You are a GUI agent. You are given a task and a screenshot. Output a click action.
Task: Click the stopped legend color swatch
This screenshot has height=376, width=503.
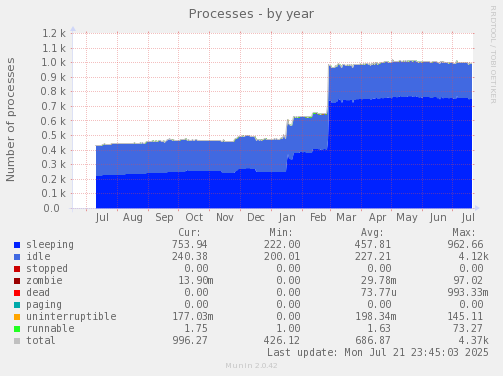tap(17, 269)
